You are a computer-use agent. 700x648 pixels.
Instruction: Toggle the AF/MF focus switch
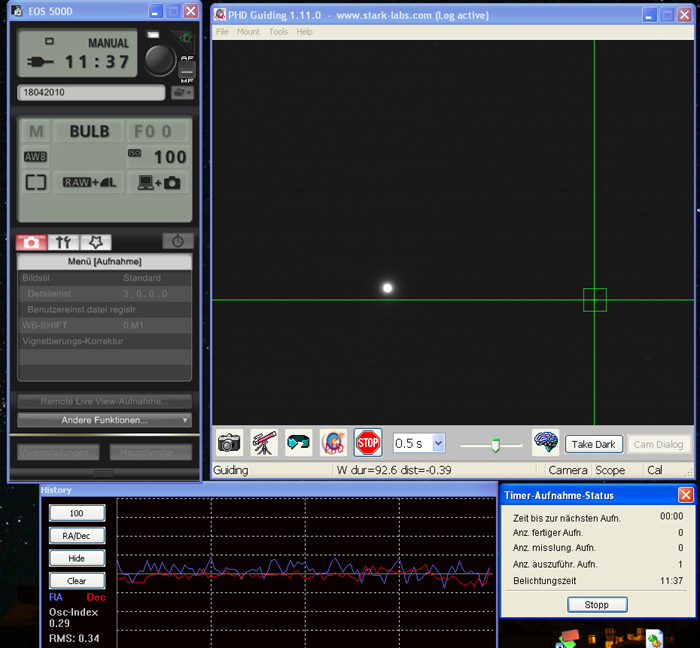pos(187,68)
